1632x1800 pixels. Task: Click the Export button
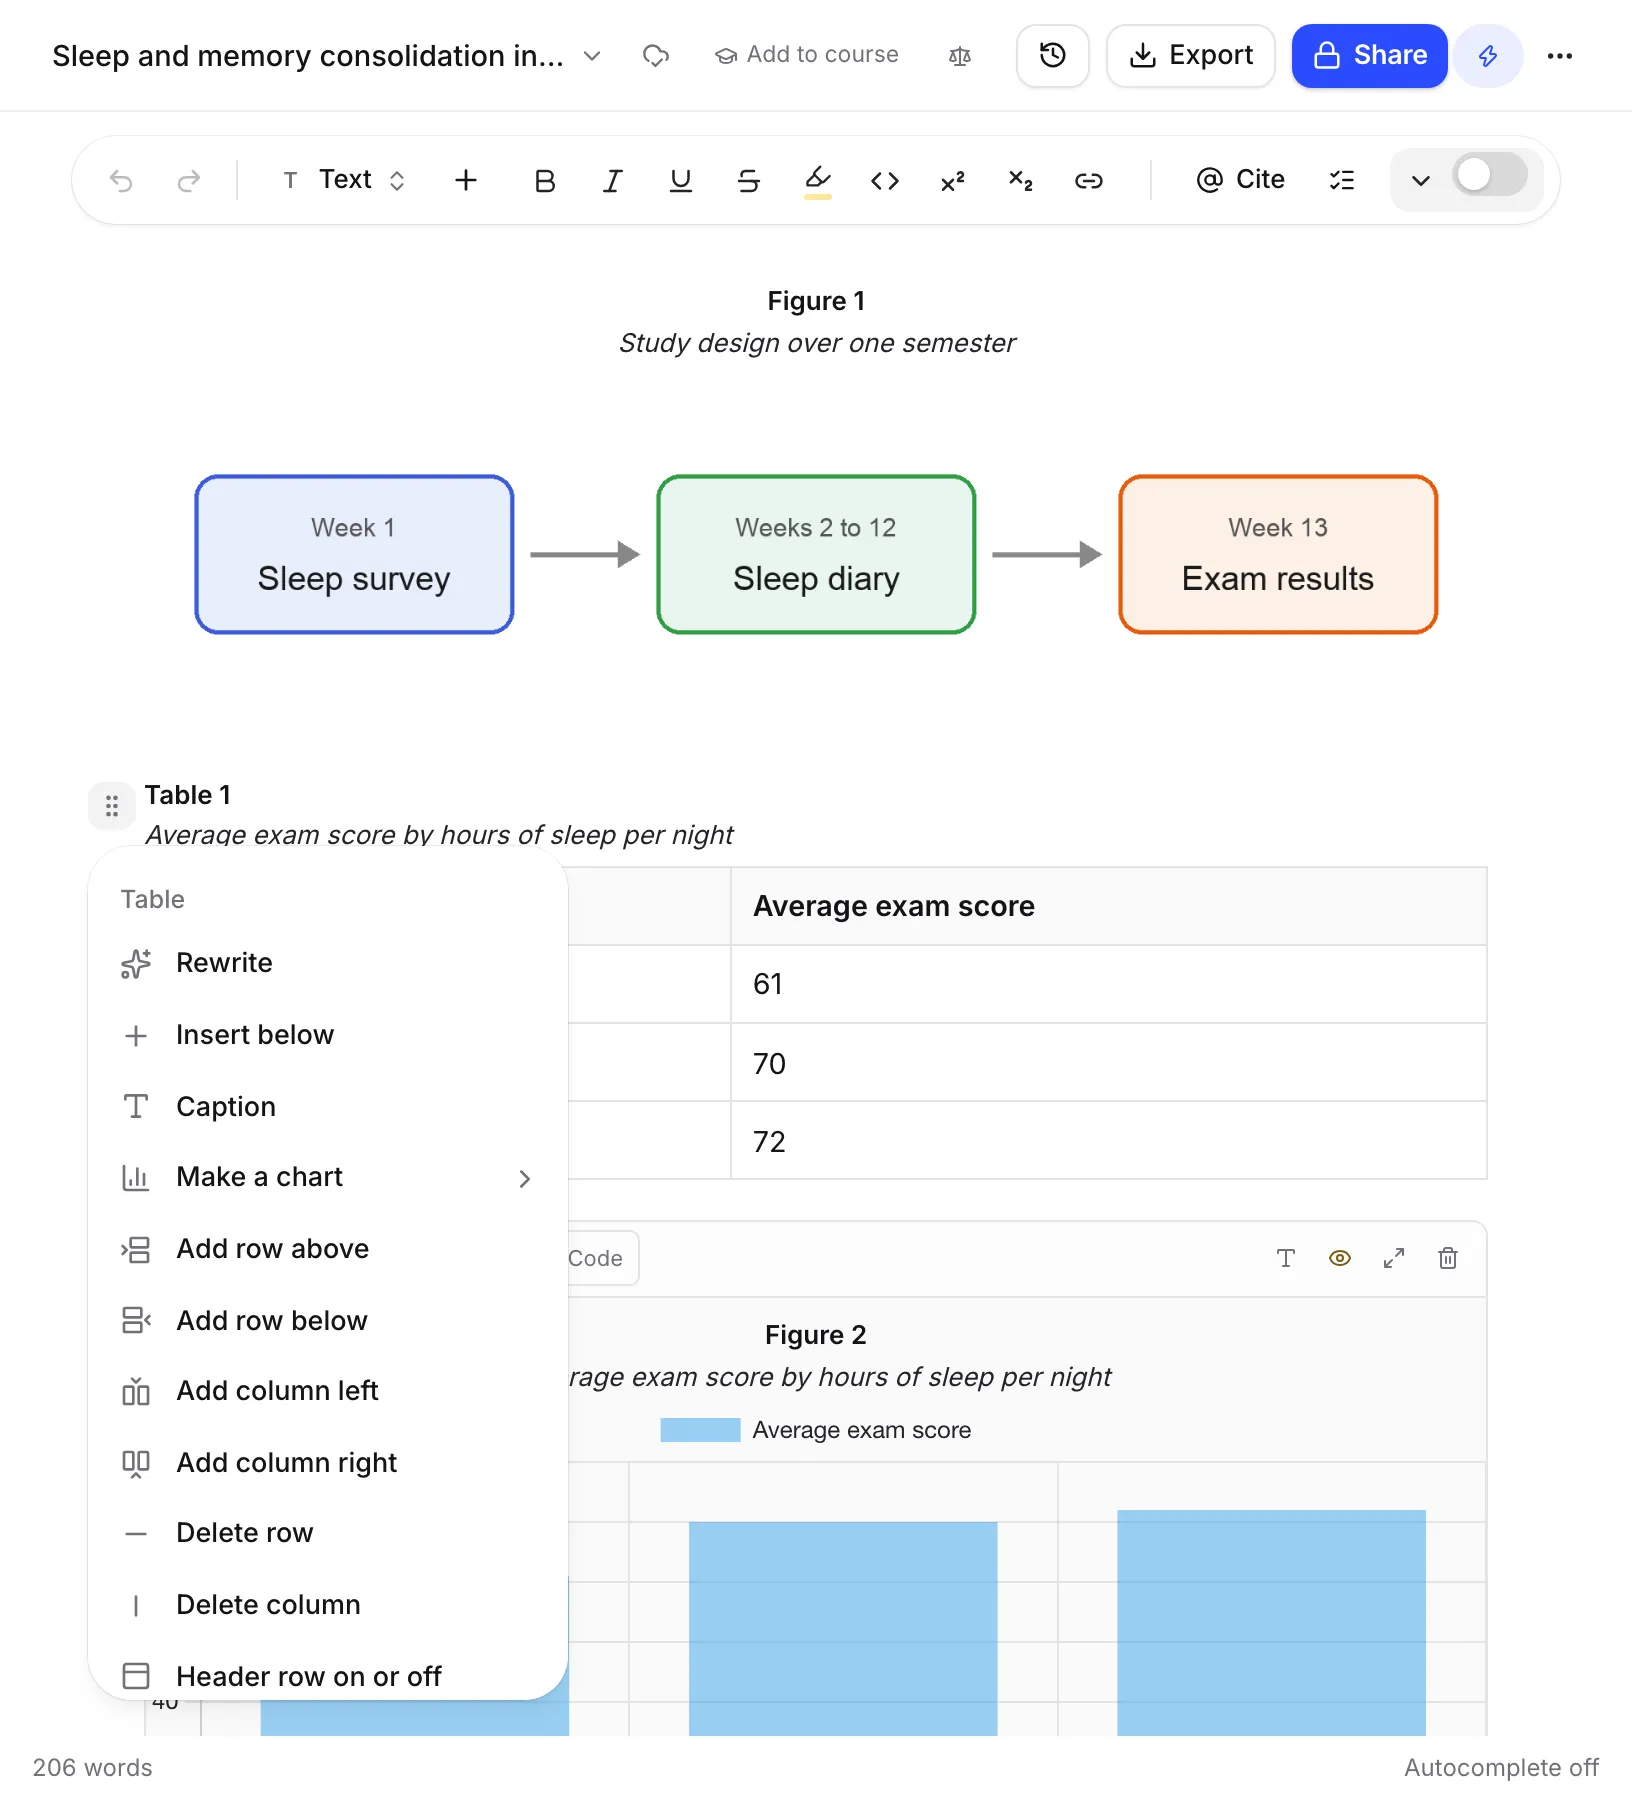1191,56
